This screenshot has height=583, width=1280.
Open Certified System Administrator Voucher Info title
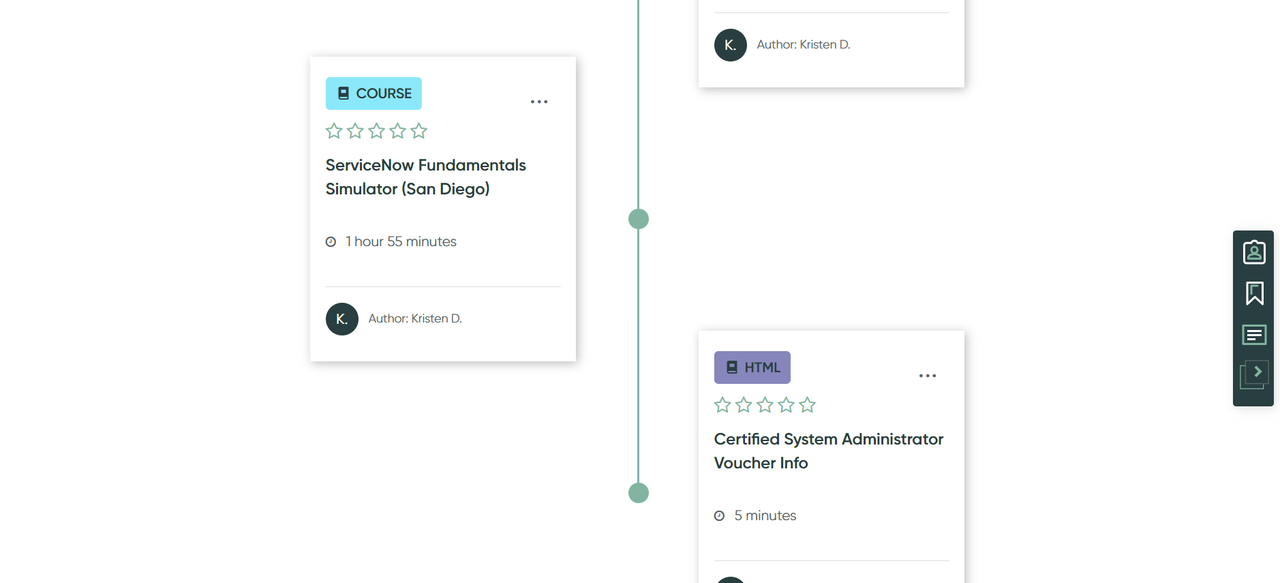(x=829, y=451)
